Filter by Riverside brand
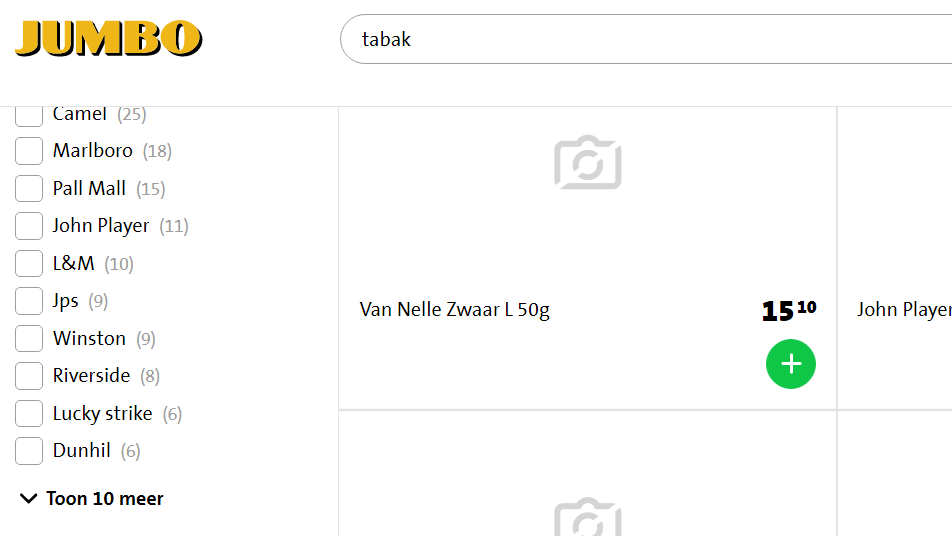 (x=29, y=376)
